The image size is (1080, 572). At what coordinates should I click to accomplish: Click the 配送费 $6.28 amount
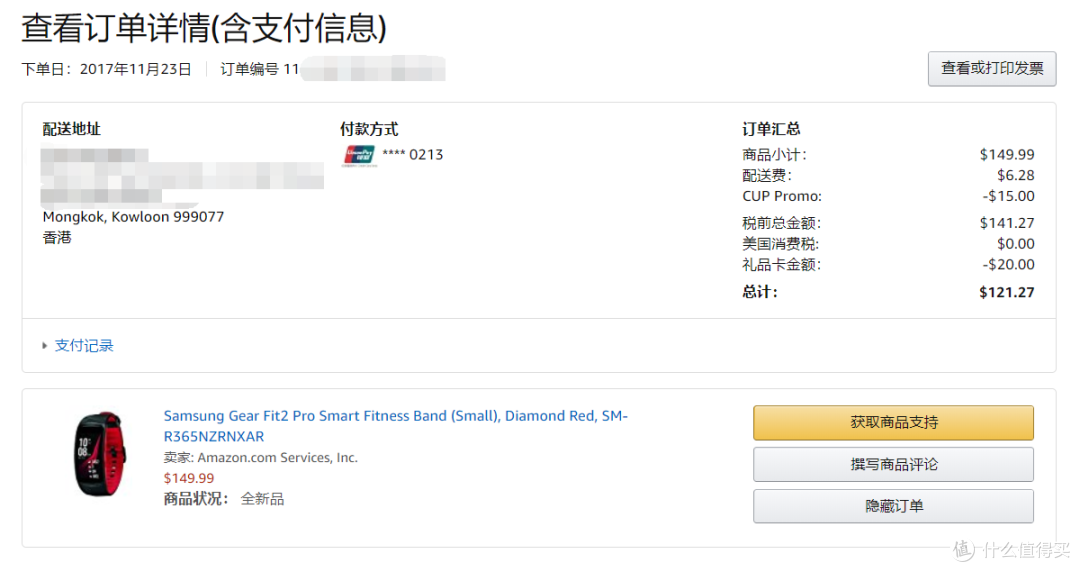click(1015, 176)
